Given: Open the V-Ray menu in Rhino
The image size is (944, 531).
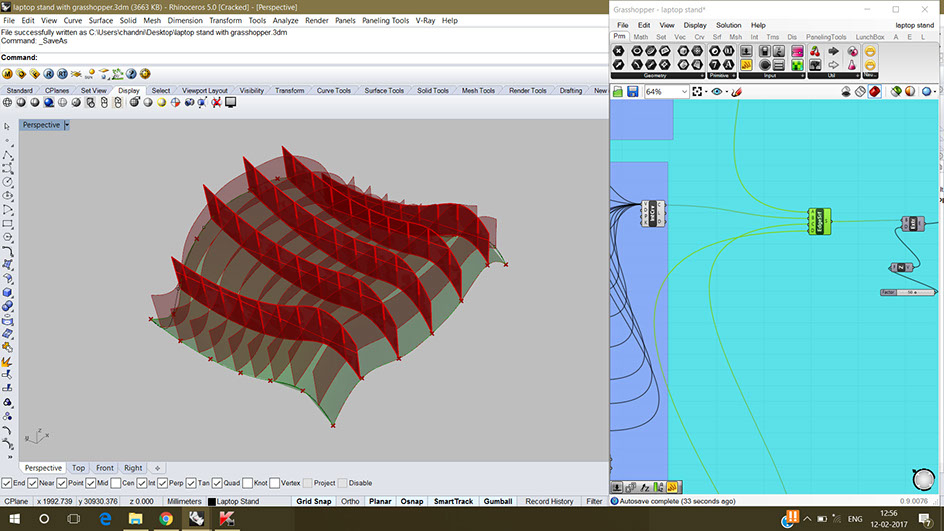Looking at the screenshot, I should (425, 20).
